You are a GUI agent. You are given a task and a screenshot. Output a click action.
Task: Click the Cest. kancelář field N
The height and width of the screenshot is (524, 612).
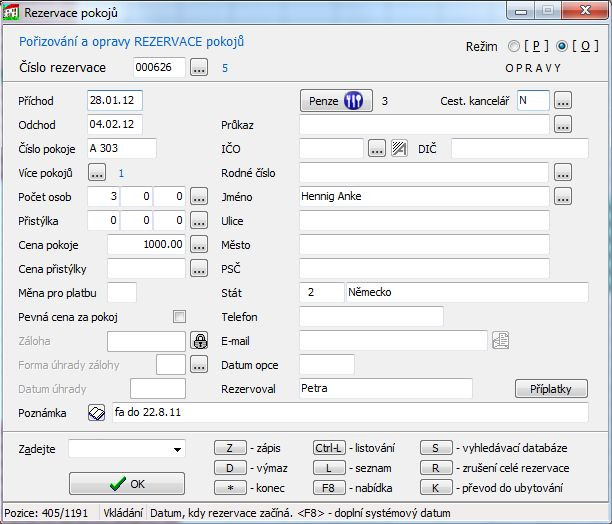(533, 100)
